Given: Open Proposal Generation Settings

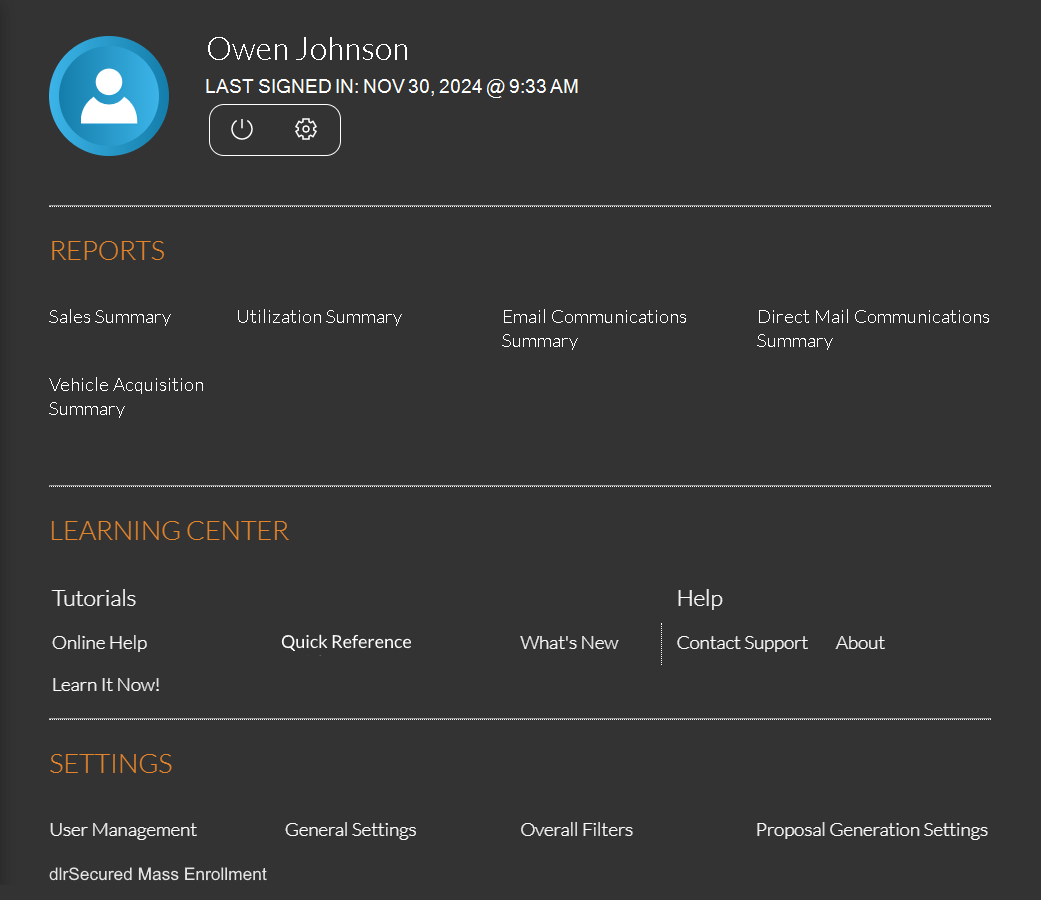Looking at the screenshot, I should click(871, 830).
